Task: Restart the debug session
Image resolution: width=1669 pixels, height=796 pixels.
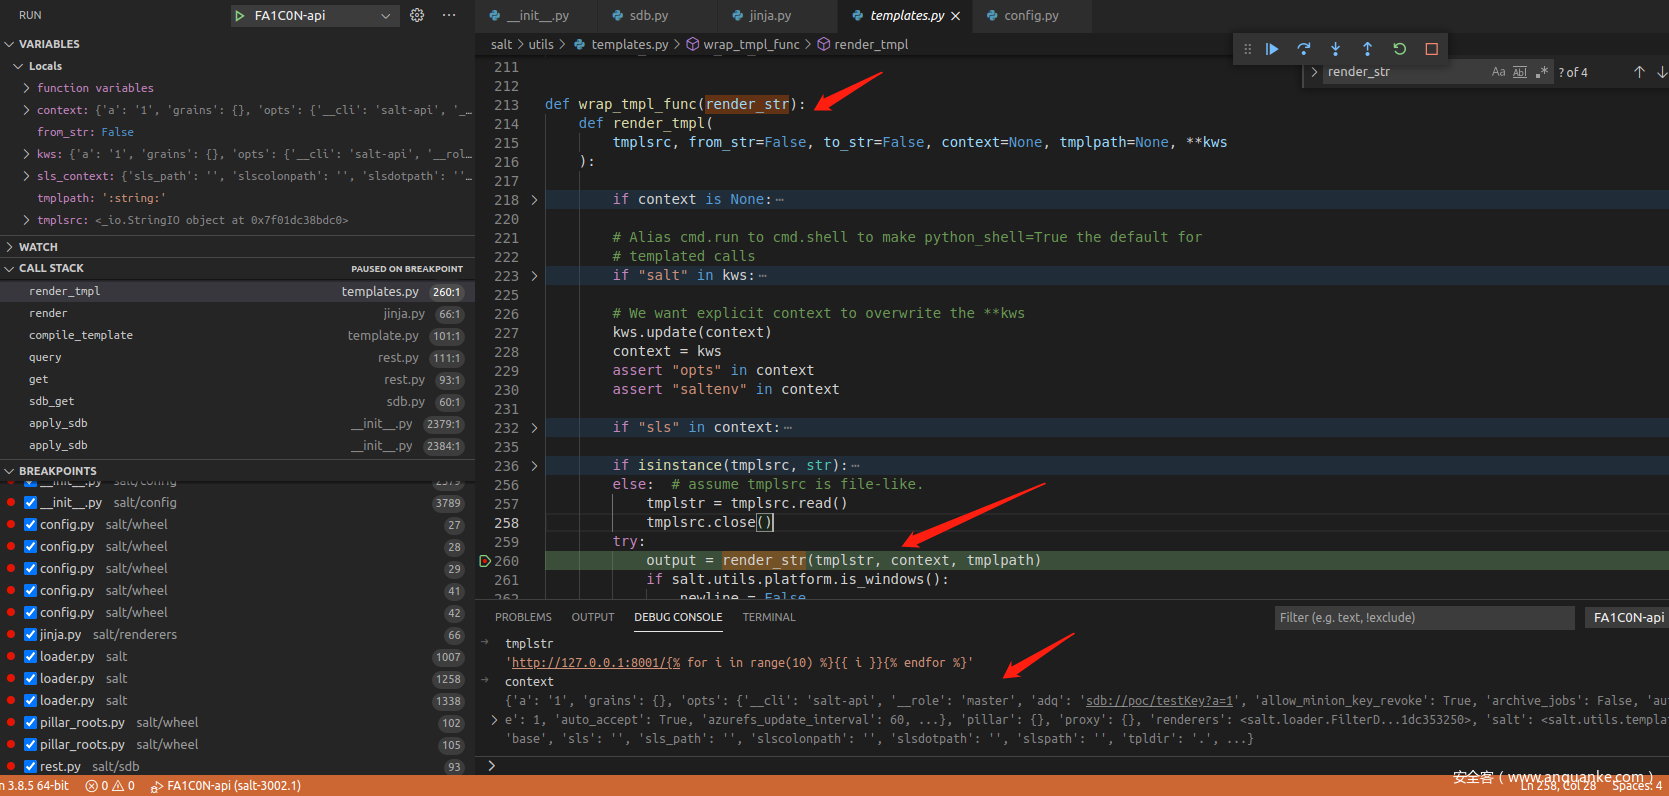Action: click(1399, 49)
